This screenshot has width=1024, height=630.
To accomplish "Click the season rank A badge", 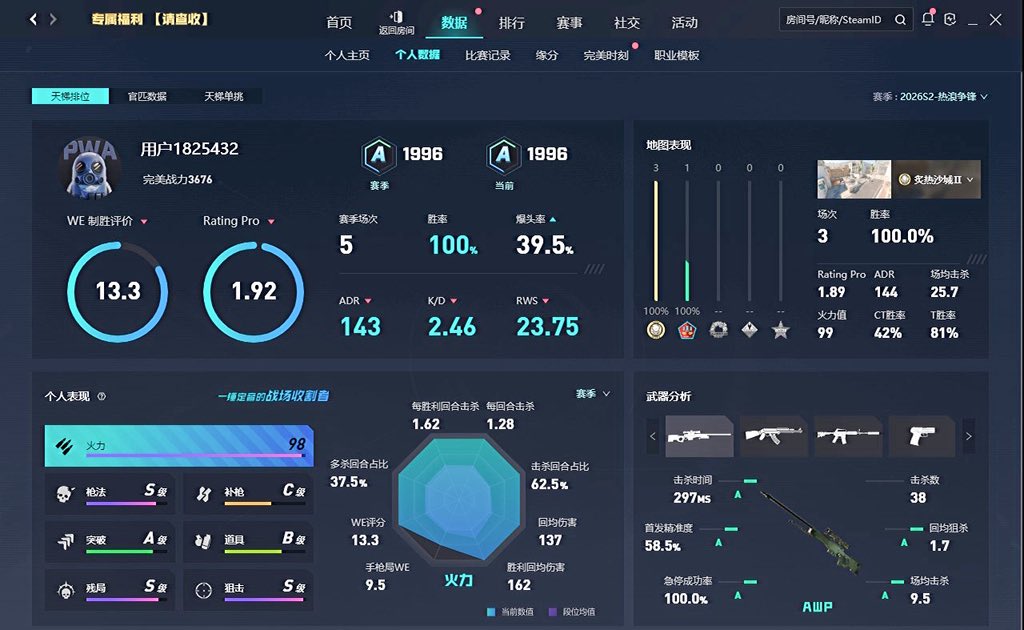I will pos(378,155).
